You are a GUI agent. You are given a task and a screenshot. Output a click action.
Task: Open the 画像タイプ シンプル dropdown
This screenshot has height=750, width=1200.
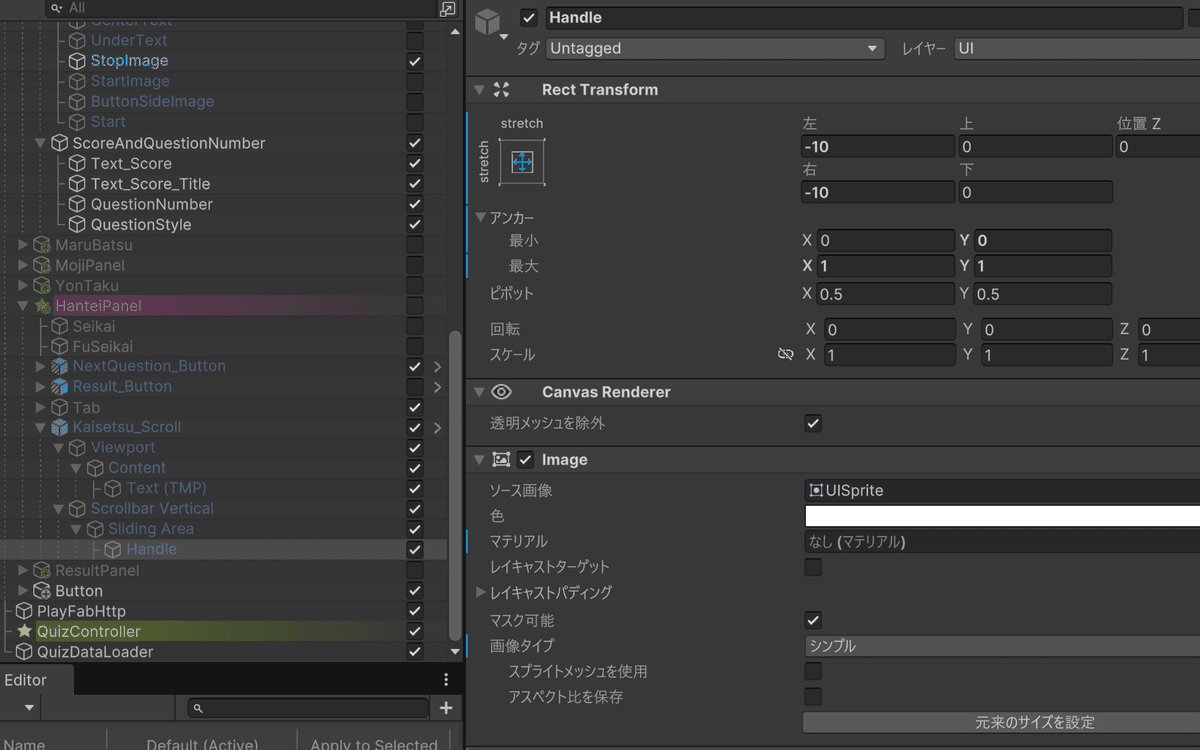click(1002, 646)
